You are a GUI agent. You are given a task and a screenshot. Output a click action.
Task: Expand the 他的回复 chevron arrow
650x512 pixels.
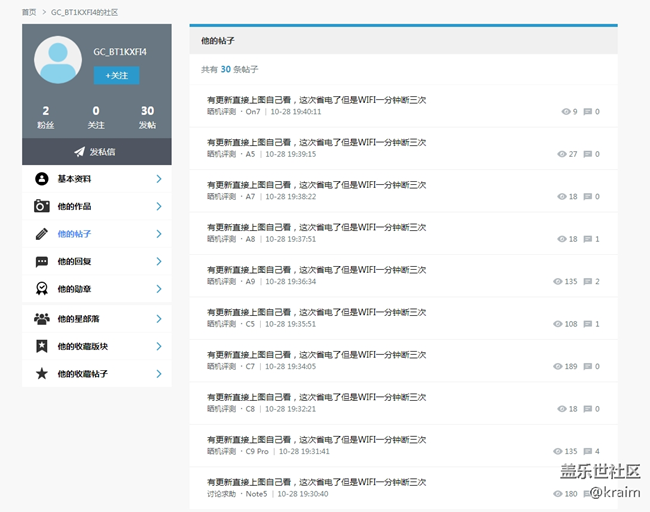(159, 261)
